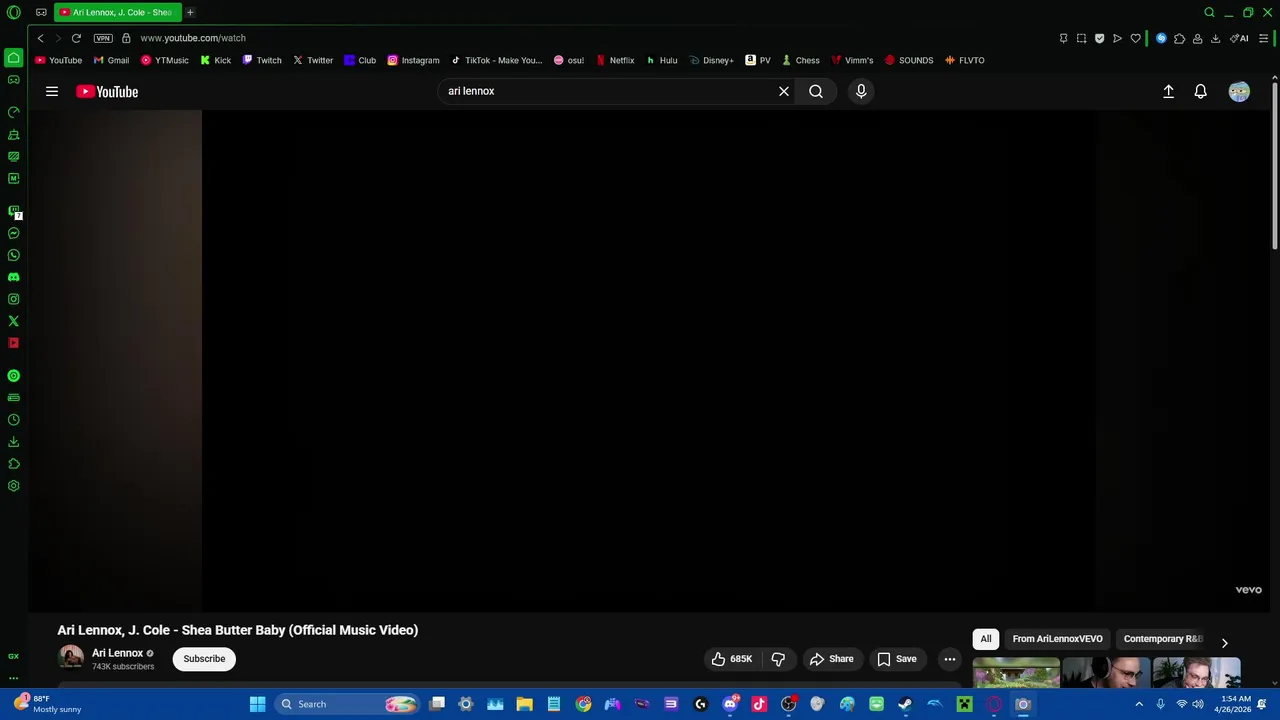Click the site security padlock icon
The height and width of the screenshot is (720, 1280).
pyautogui.click(x=126, y=38)
